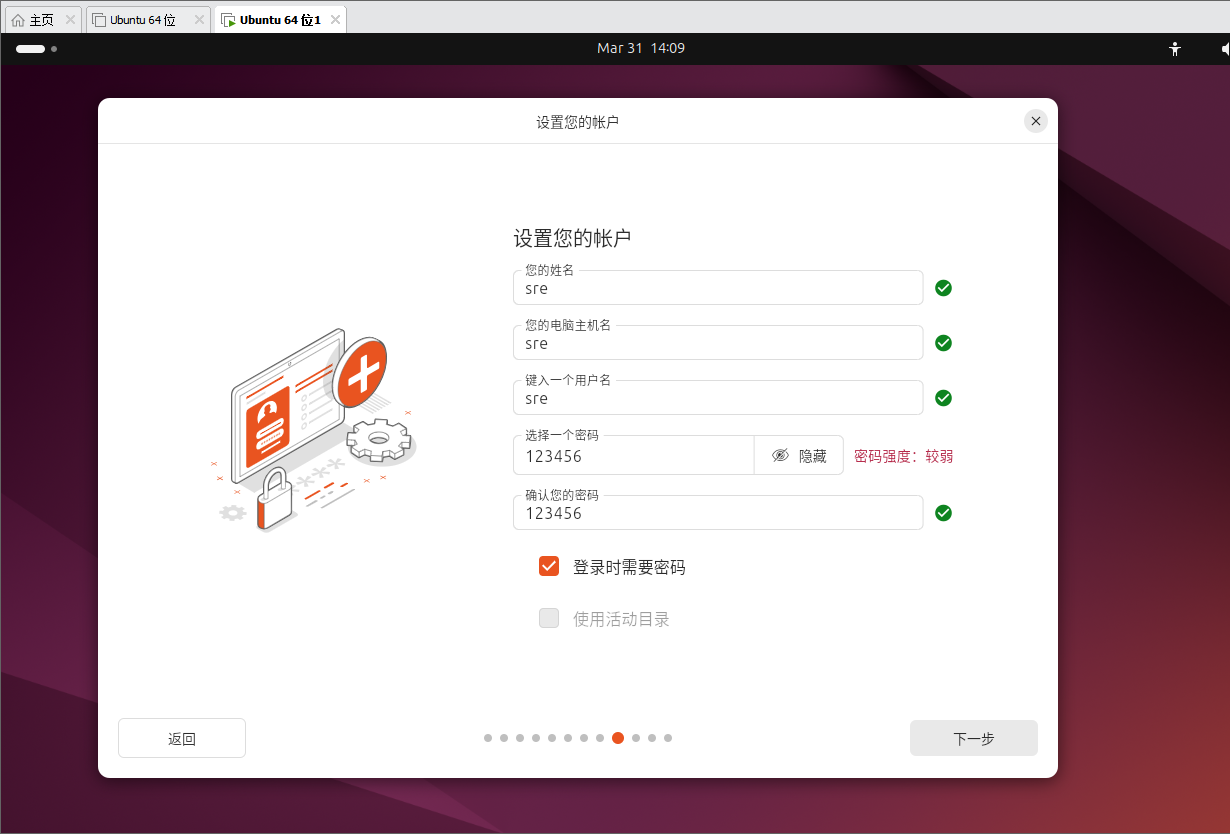Click into the 您的姓名 input field
This screenshot has height=834, width=1230.
718,288
